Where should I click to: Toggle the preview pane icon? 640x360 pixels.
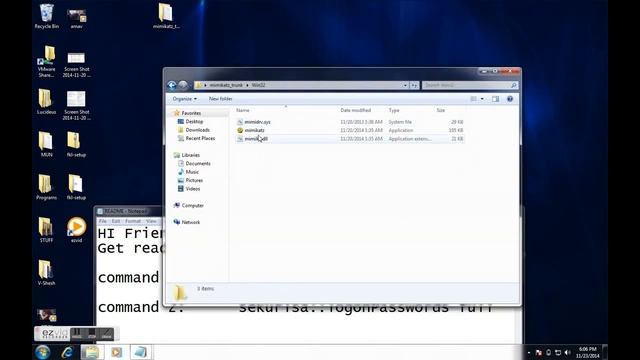tap(496, 99)
